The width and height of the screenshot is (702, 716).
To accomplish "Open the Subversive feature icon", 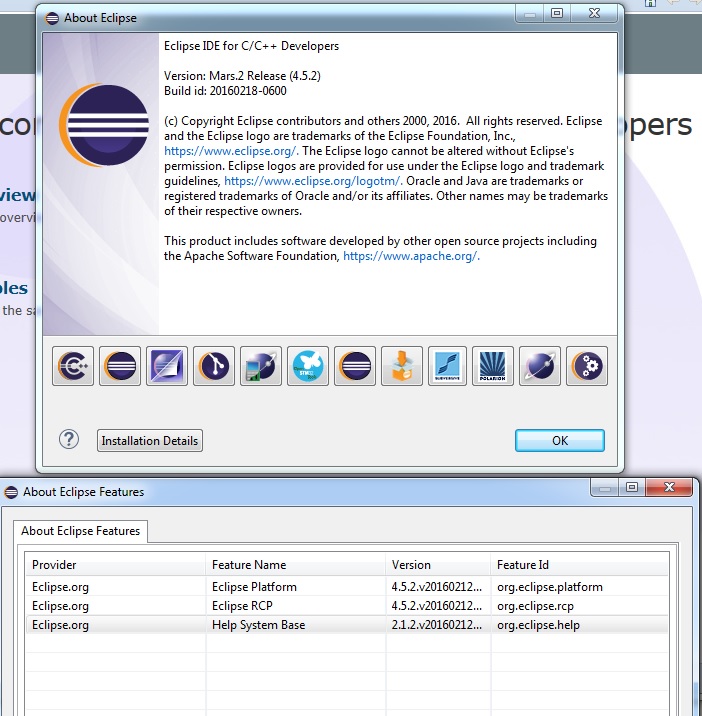I will point(448,366).
